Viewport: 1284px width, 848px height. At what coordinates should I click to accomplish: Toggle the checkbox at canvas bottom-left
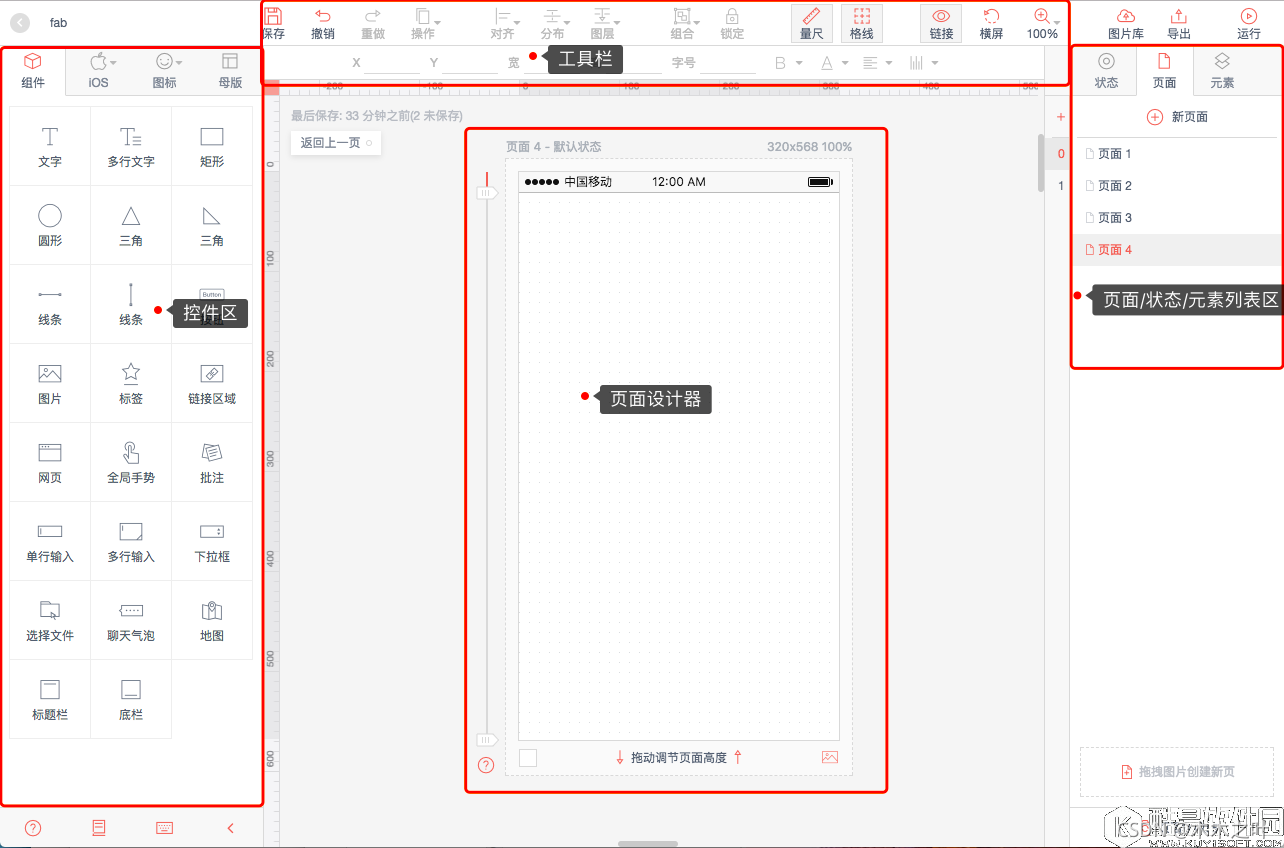click(x=528, y=758)
